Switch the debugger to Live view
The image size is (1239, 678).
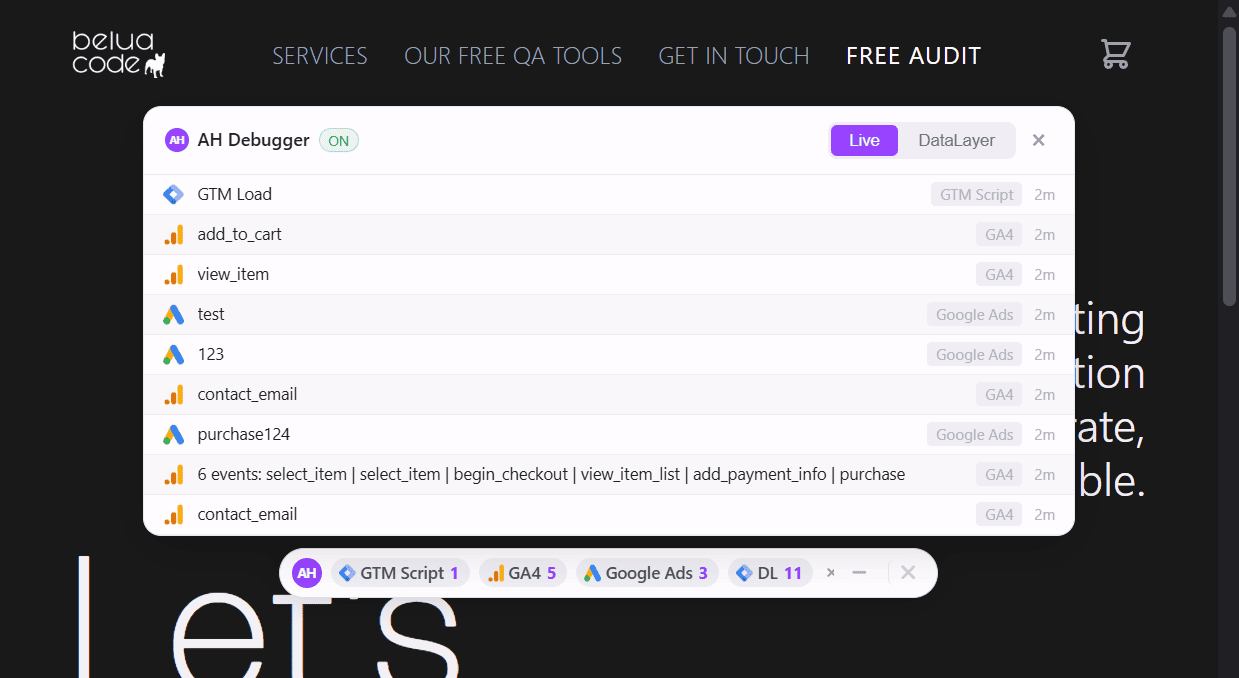[864, 140]
